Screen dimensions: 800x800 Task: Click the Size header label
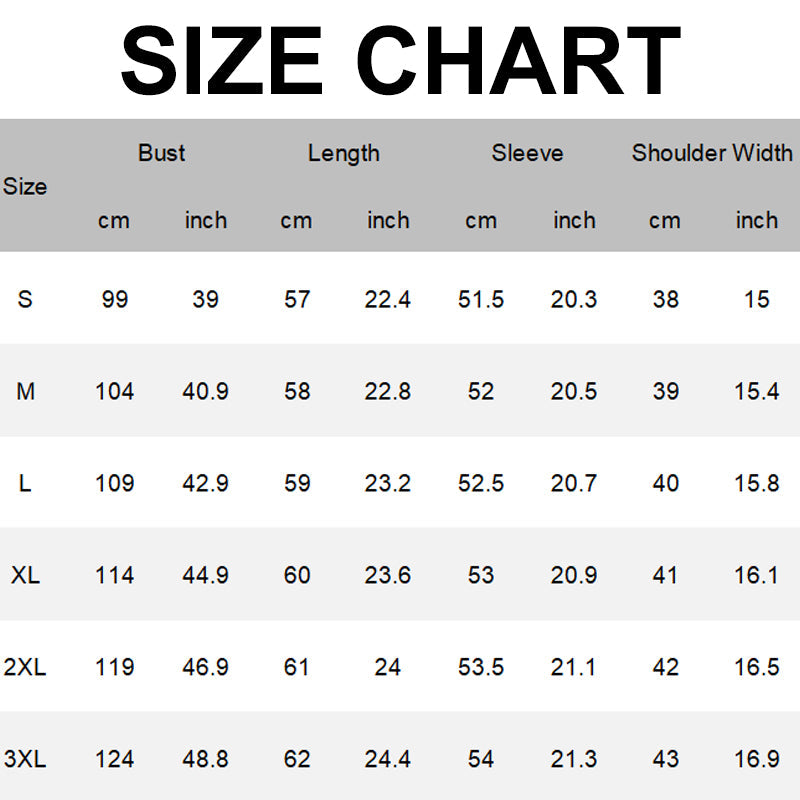[25, 186]
